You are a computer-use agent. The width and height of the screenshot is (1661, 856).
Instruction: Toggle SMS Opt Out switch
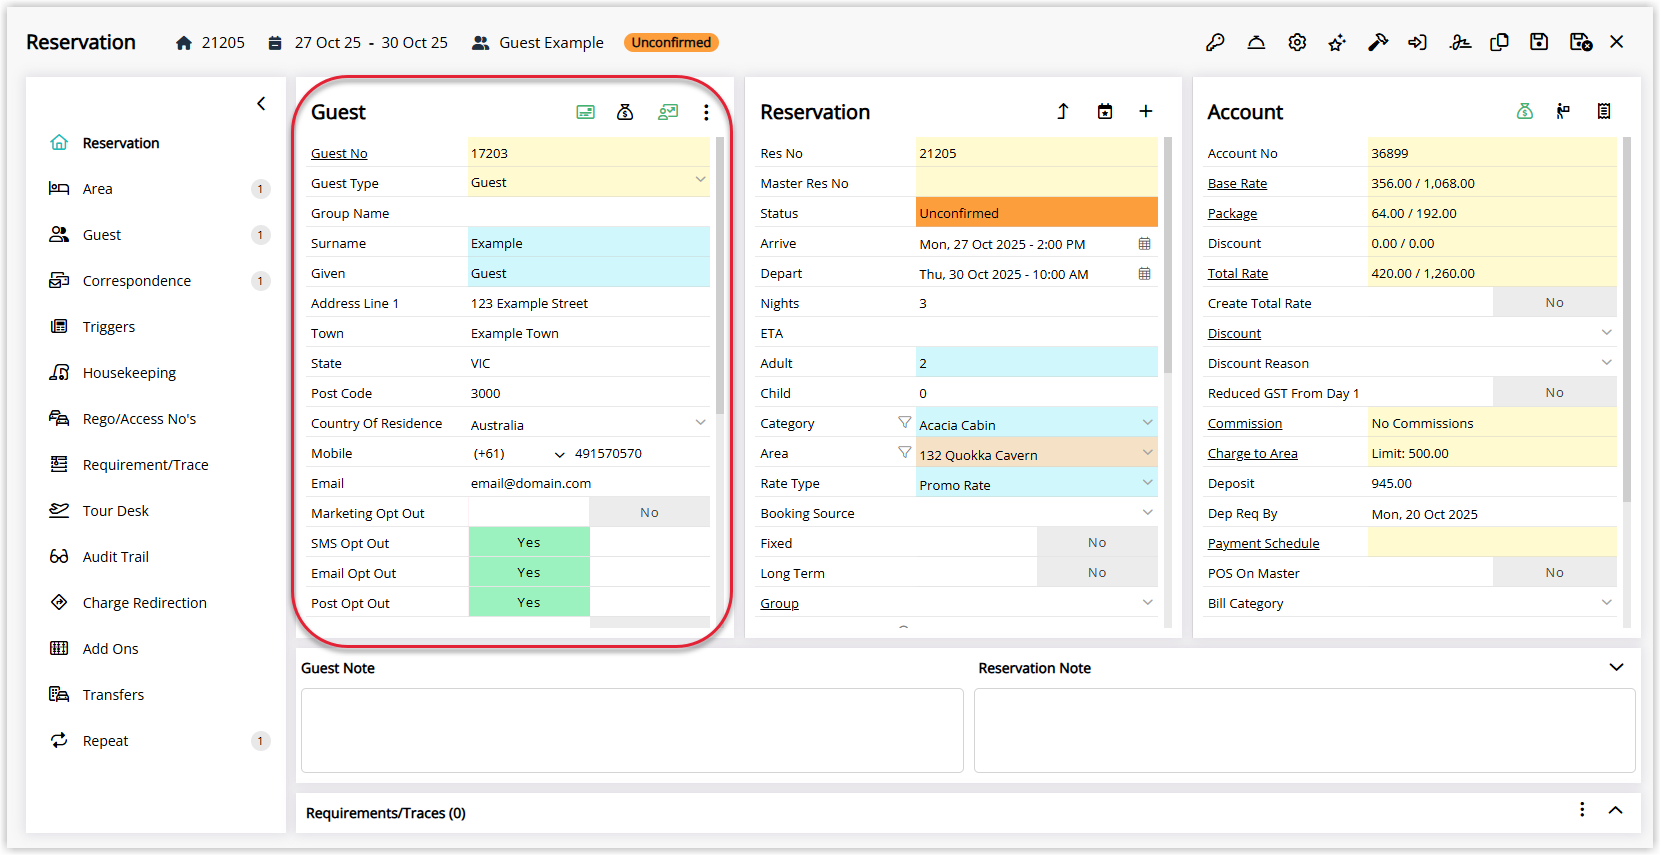click(x=589, y=543)
